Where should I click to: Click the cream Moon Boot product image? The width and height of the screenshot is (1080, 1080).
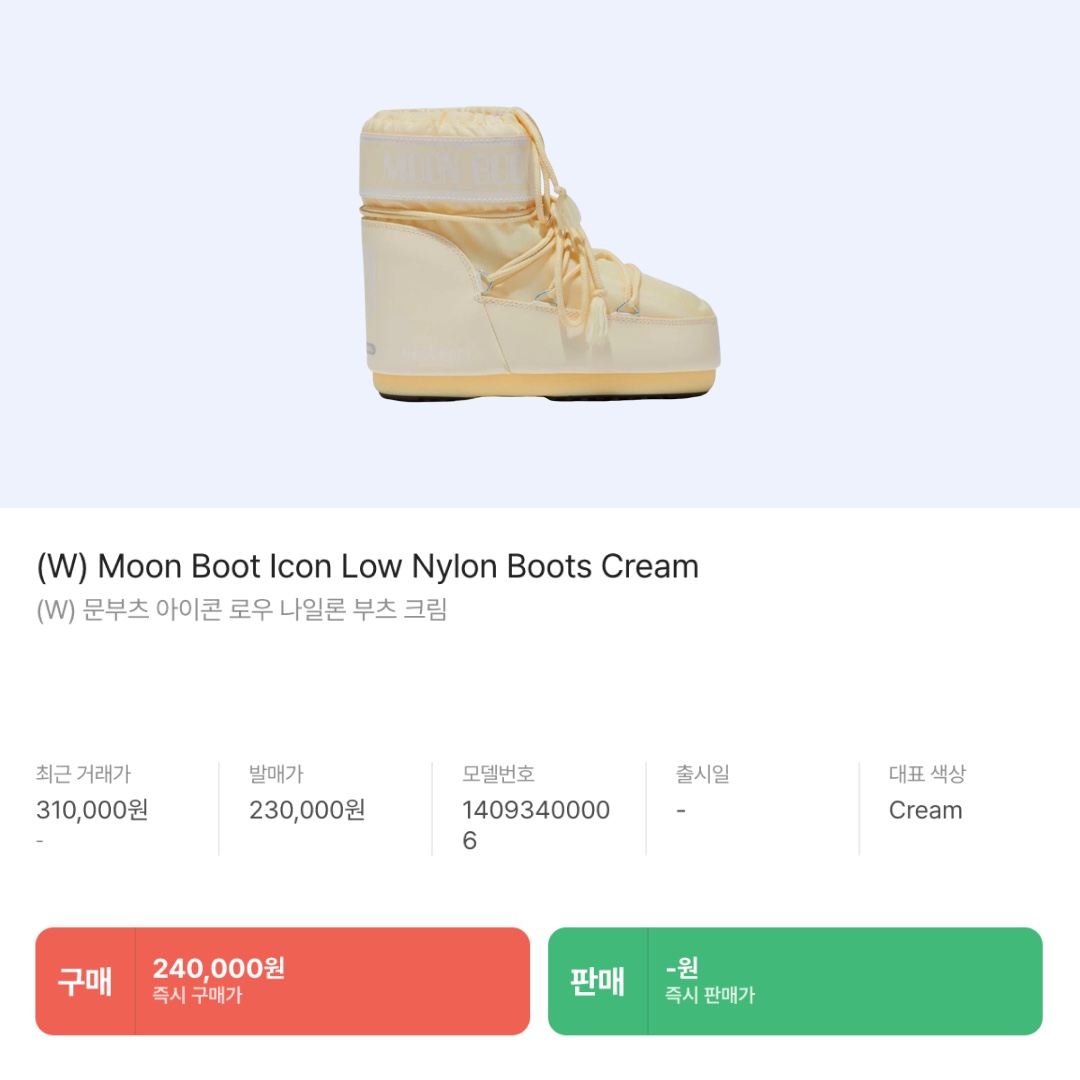(539, 255)
